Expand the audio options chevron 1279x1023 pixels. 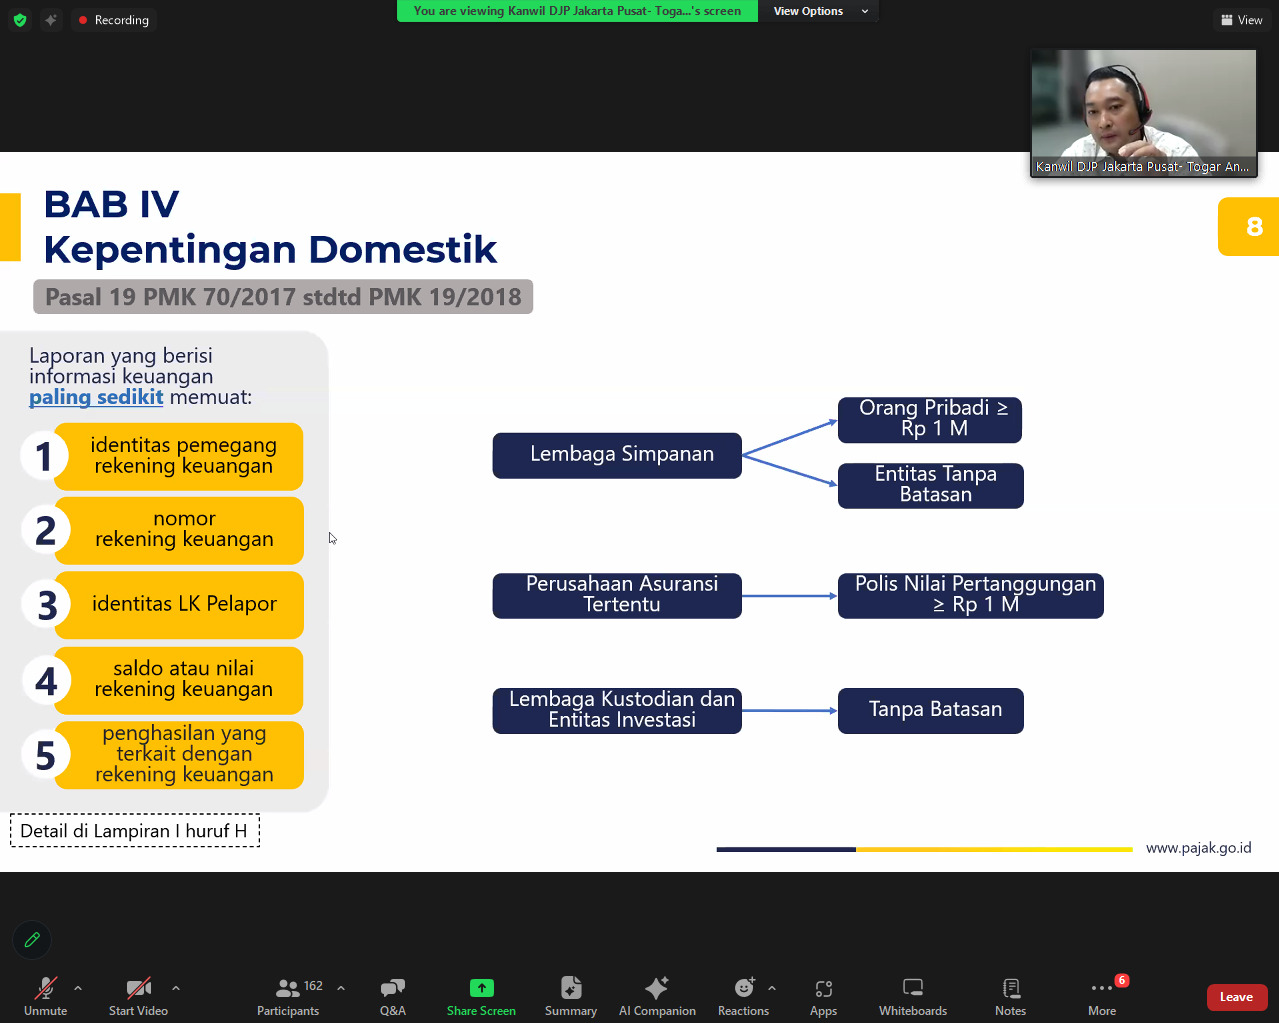(78, 988)
